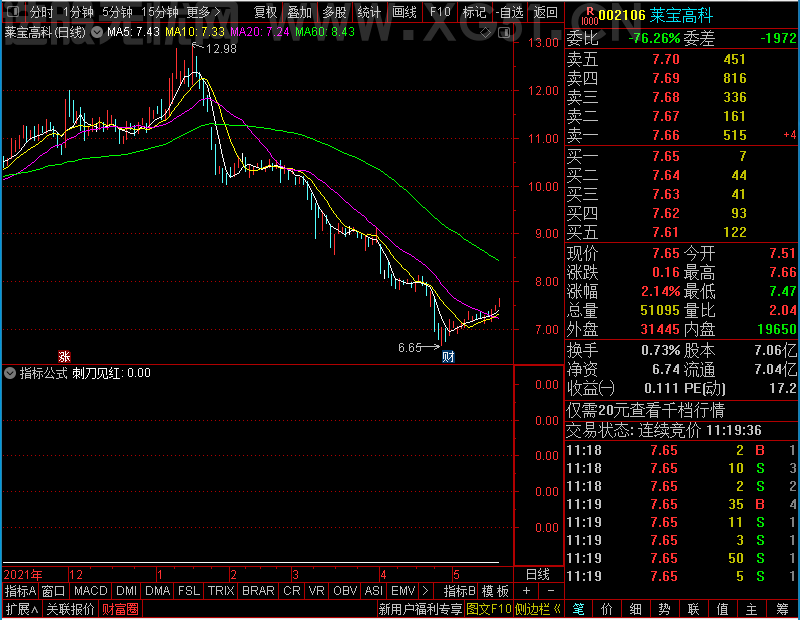Click the 返回 back button
The height and width of the screenshot is (620, 800).
point(545,12)
